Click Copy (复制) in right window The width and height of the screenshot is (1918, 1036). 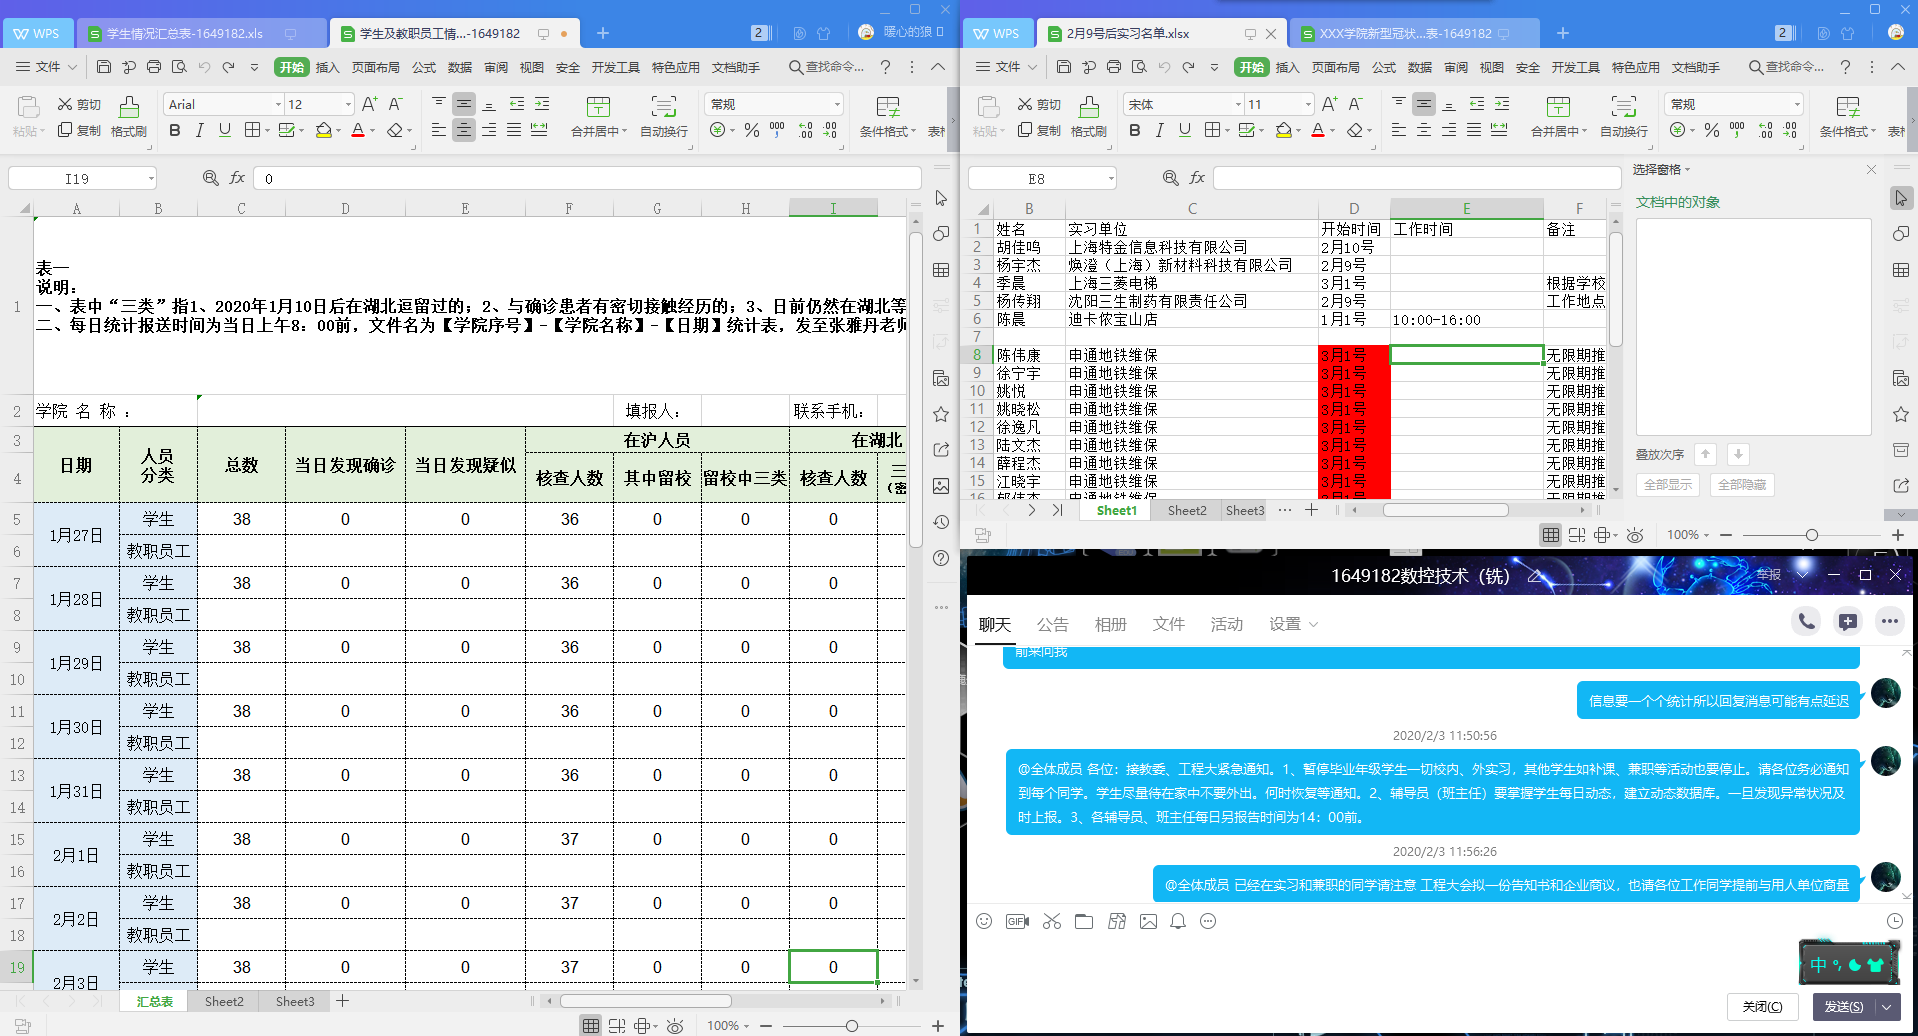pos(1039,130)
